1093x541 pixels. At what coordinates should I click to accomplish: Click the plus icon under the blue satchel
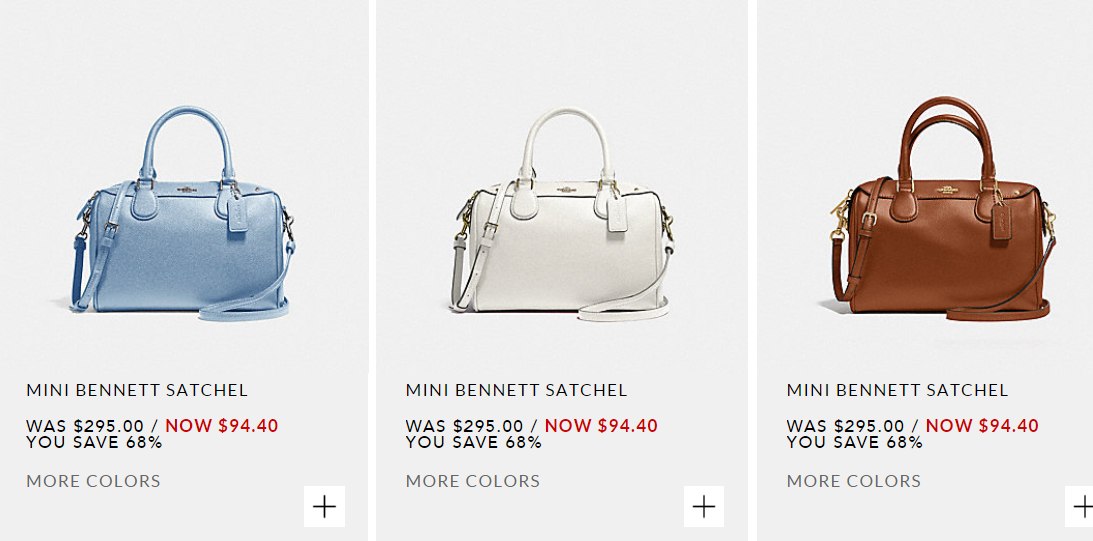tap(325, 506)
